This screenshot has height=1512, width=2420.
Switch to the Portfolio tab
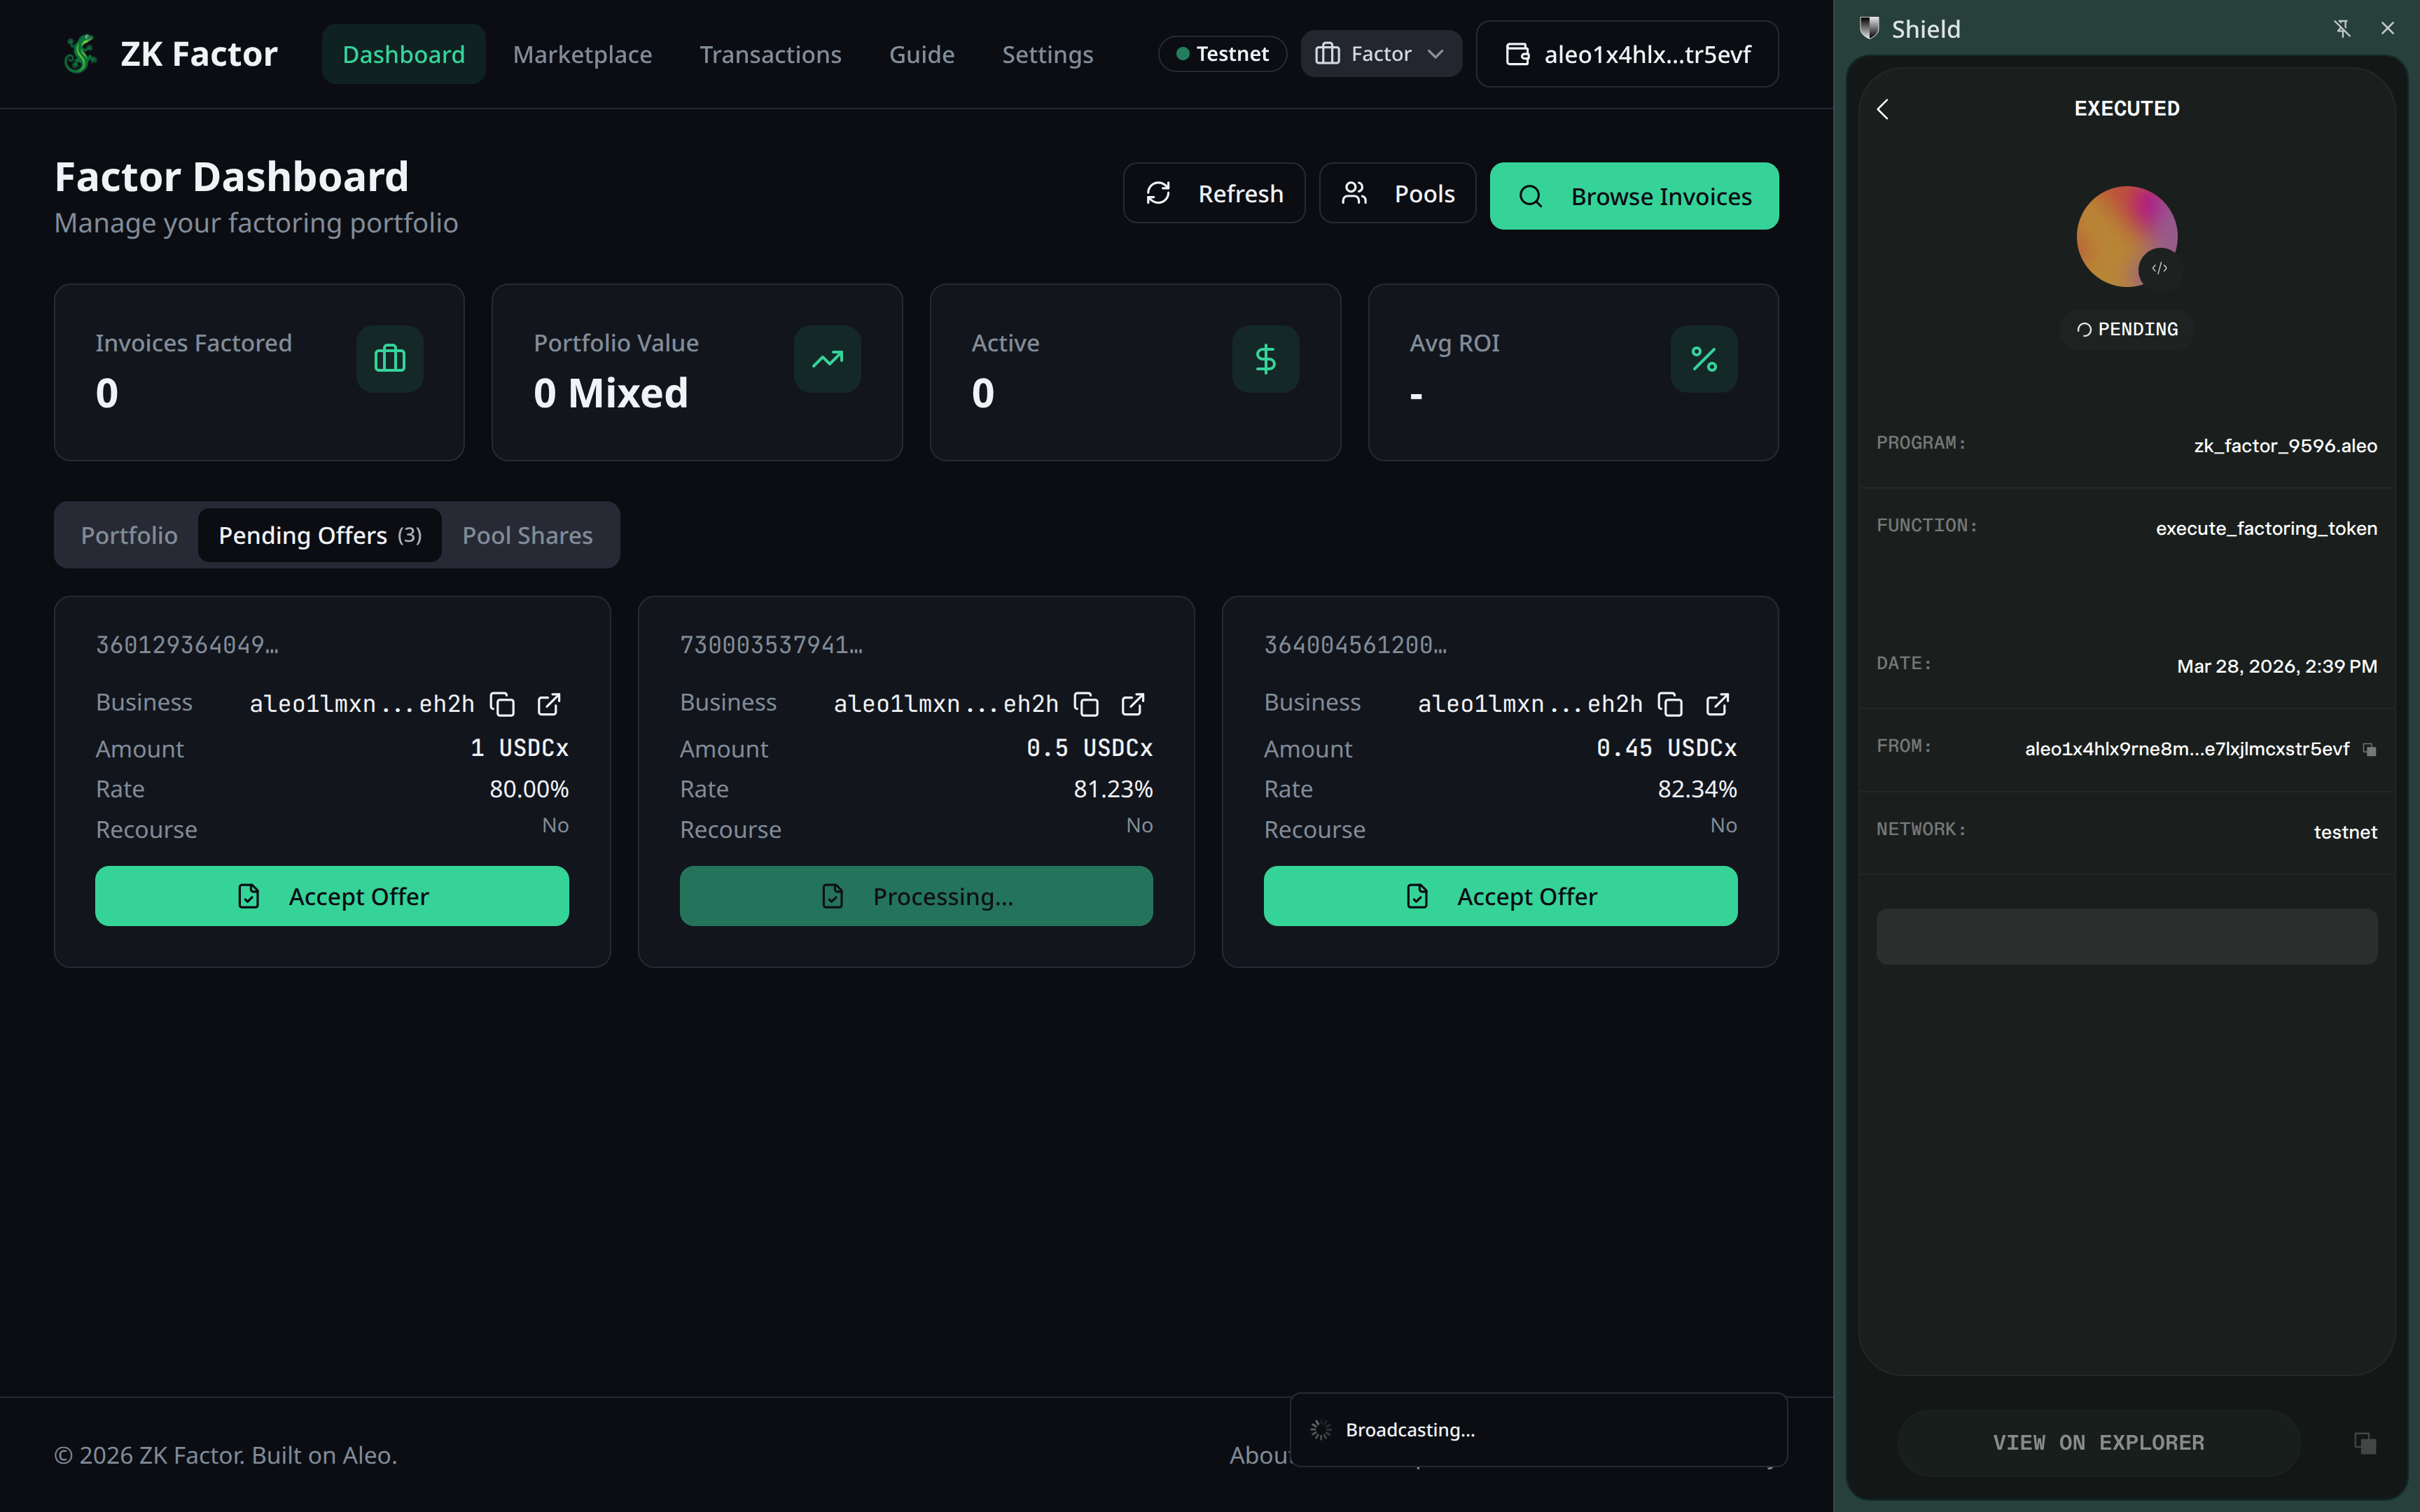point(129,535)
